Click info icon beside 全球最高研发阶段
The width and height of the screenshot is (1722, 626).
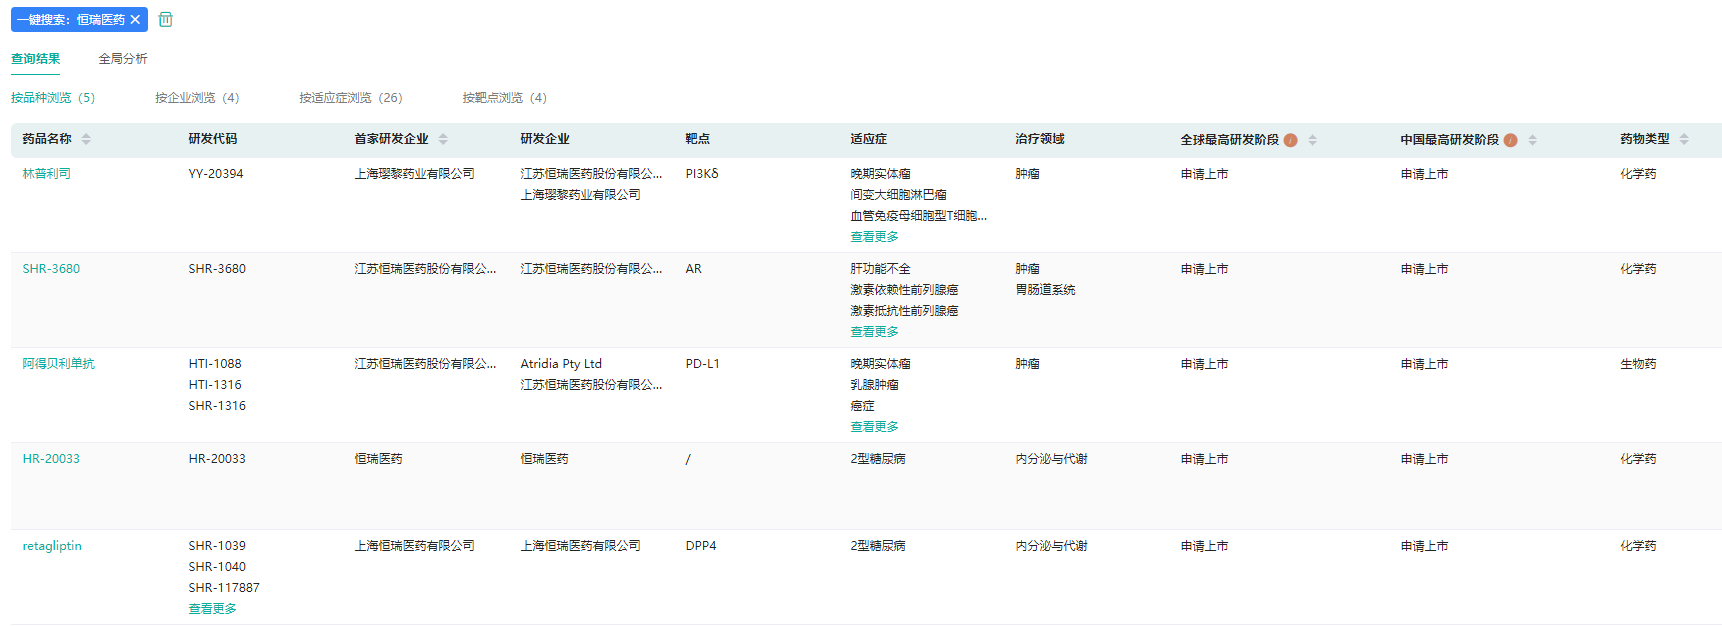(x=1290, y=140)
